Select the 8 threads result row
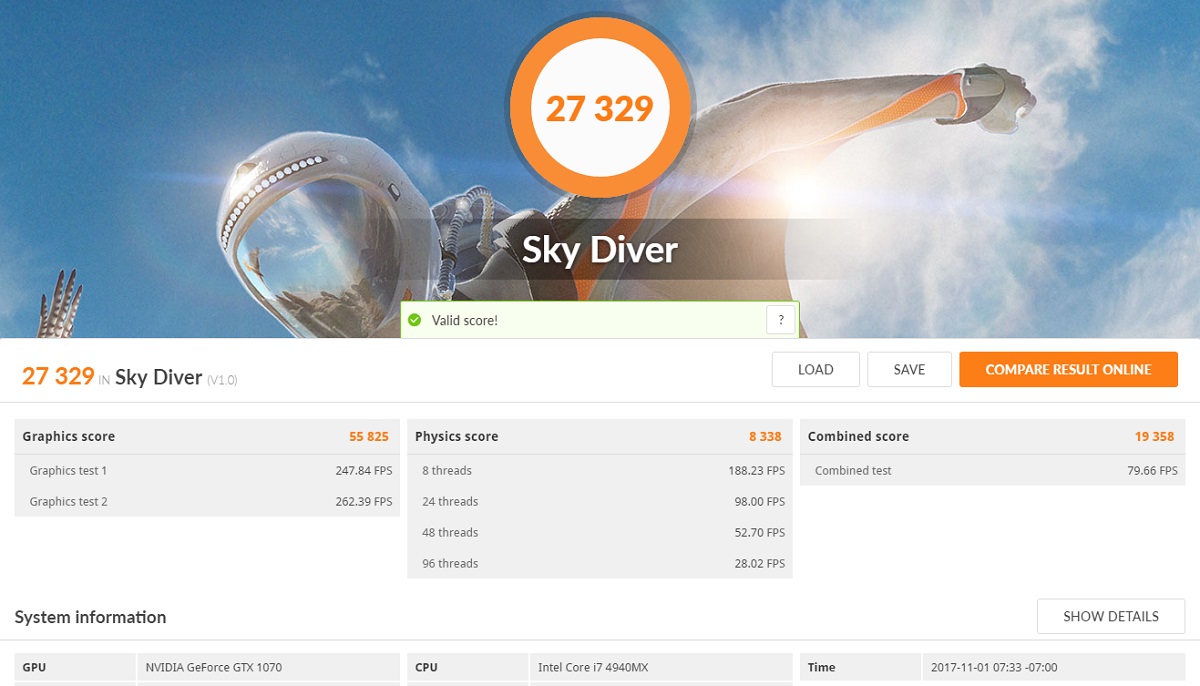The image size is (1200, 686). pyautogui.click(x=599, y=471)
